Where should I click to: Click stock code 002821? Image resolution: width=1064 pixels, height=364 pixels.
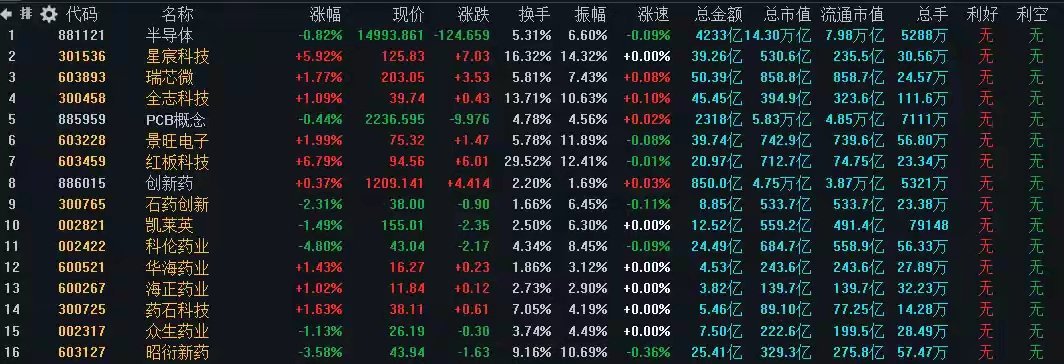[82, 225]
